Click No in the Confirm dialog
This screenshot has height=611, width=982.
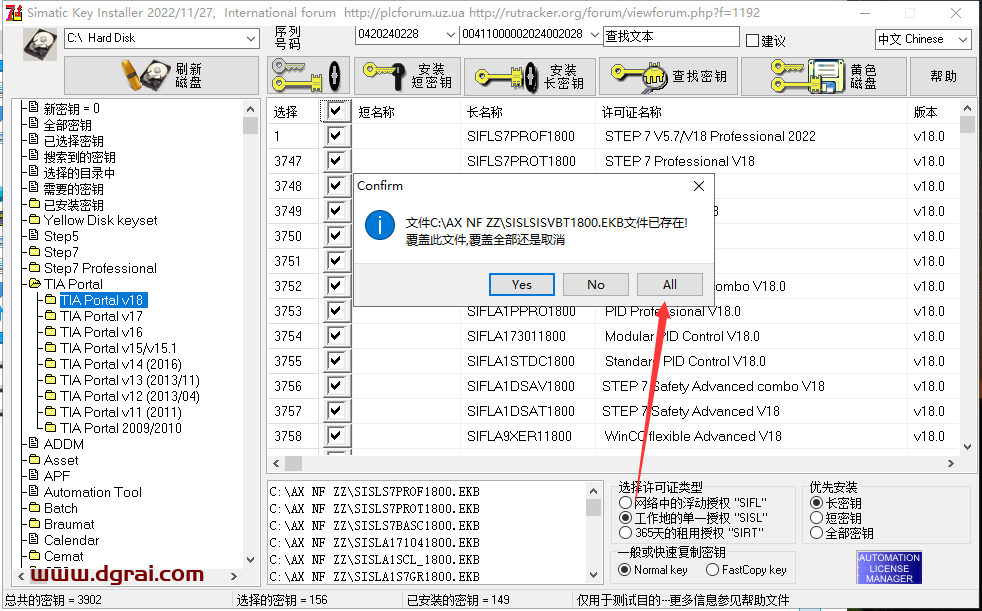click(596, 285)
